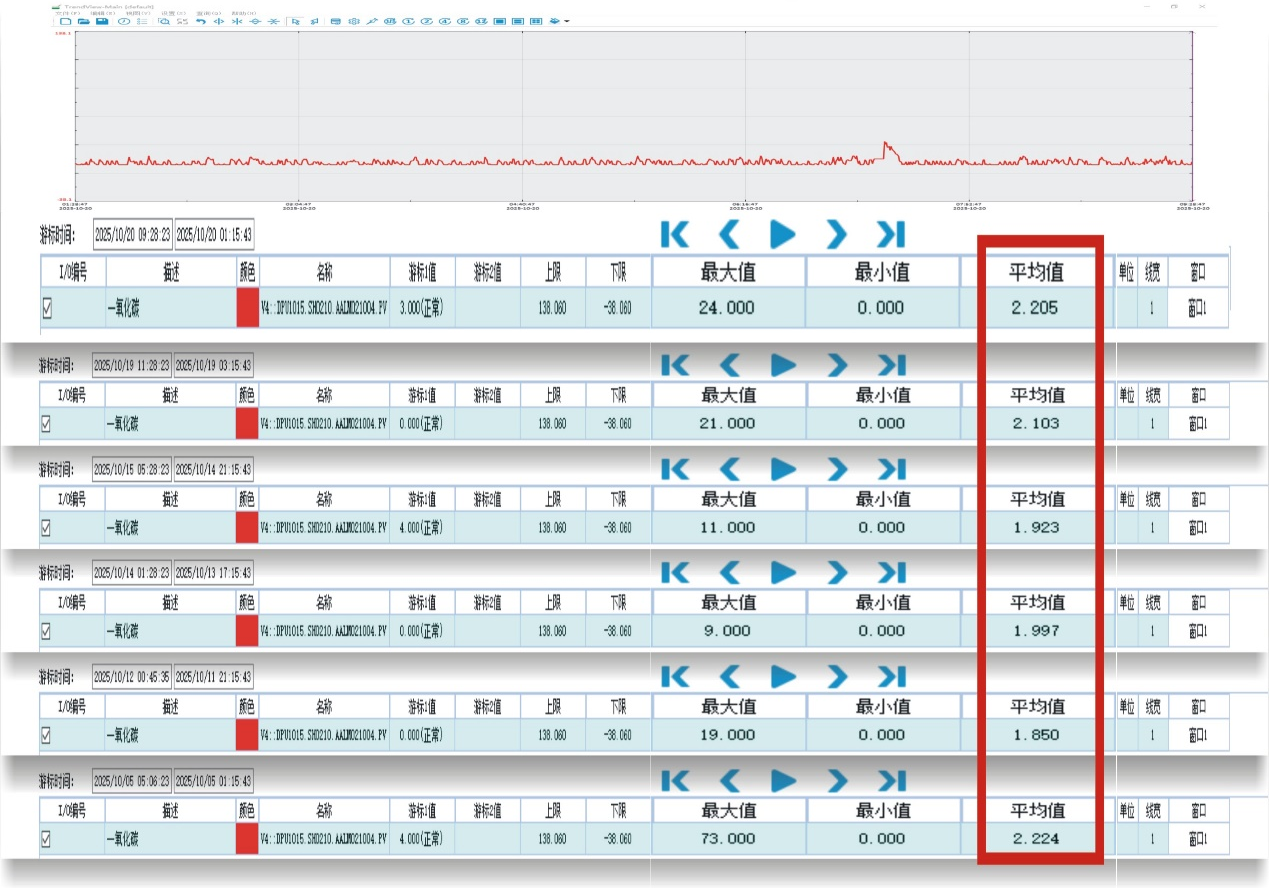Click the clock icon in the toolbar
The width and height of the screenshot is (1269, 890).
click(124, 21)
